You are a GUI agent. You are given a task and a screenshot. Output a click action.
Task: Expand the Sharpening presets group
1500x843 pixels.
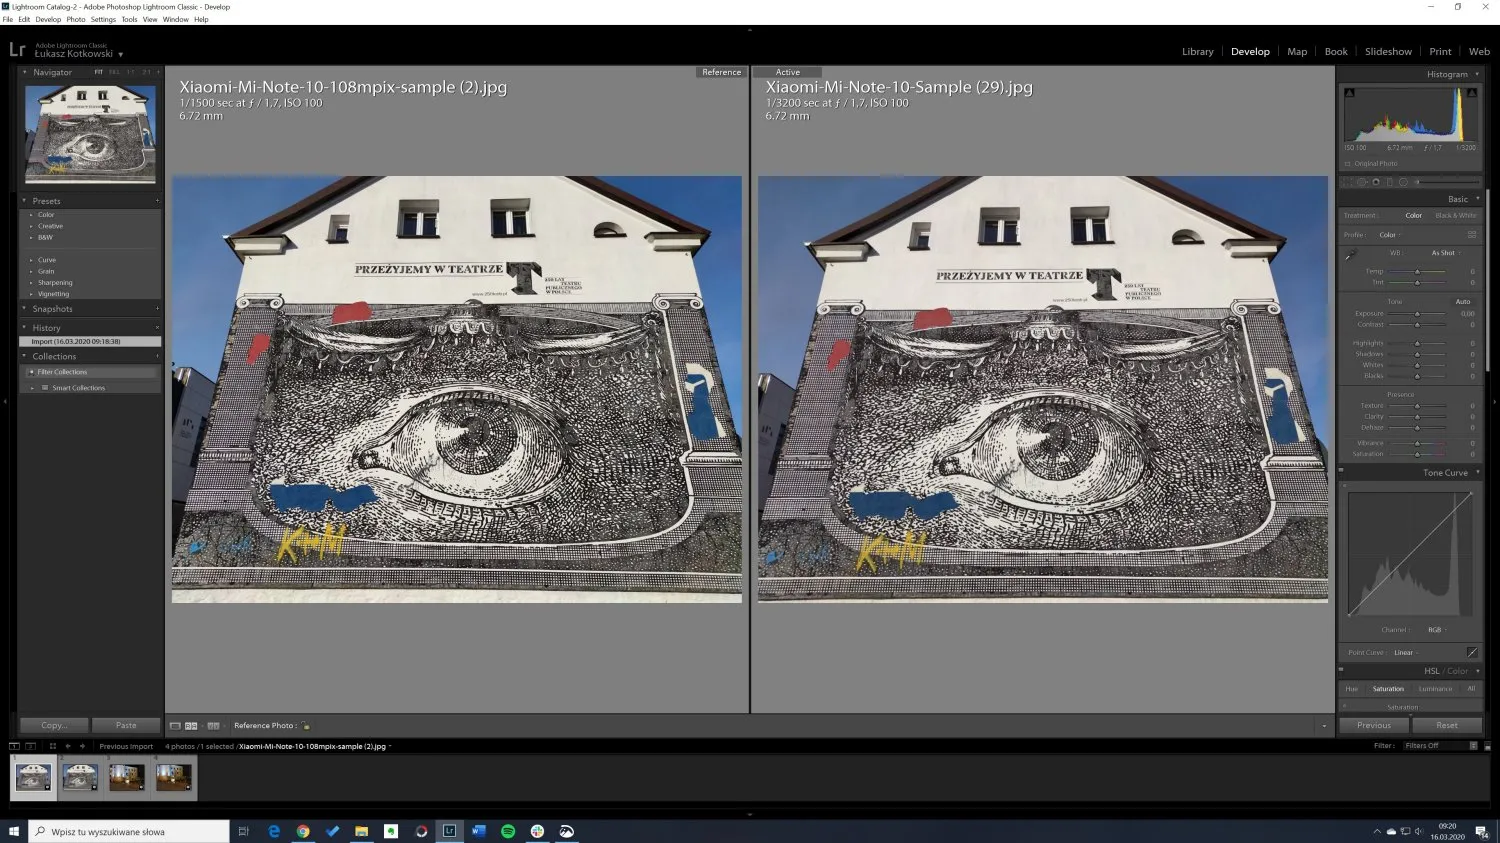(31, 283)
